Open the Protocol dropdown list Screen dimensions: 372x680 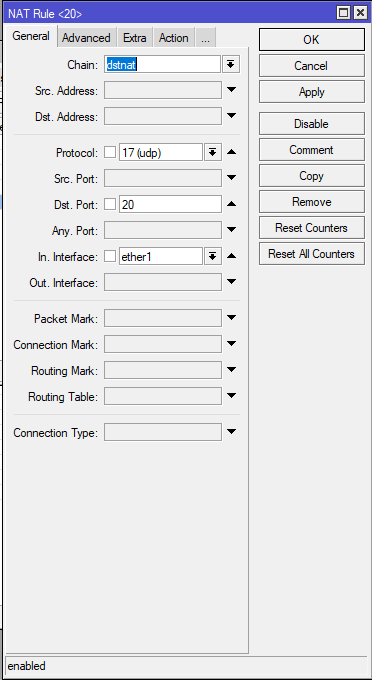pyautogui.click(x=212, y=152)
